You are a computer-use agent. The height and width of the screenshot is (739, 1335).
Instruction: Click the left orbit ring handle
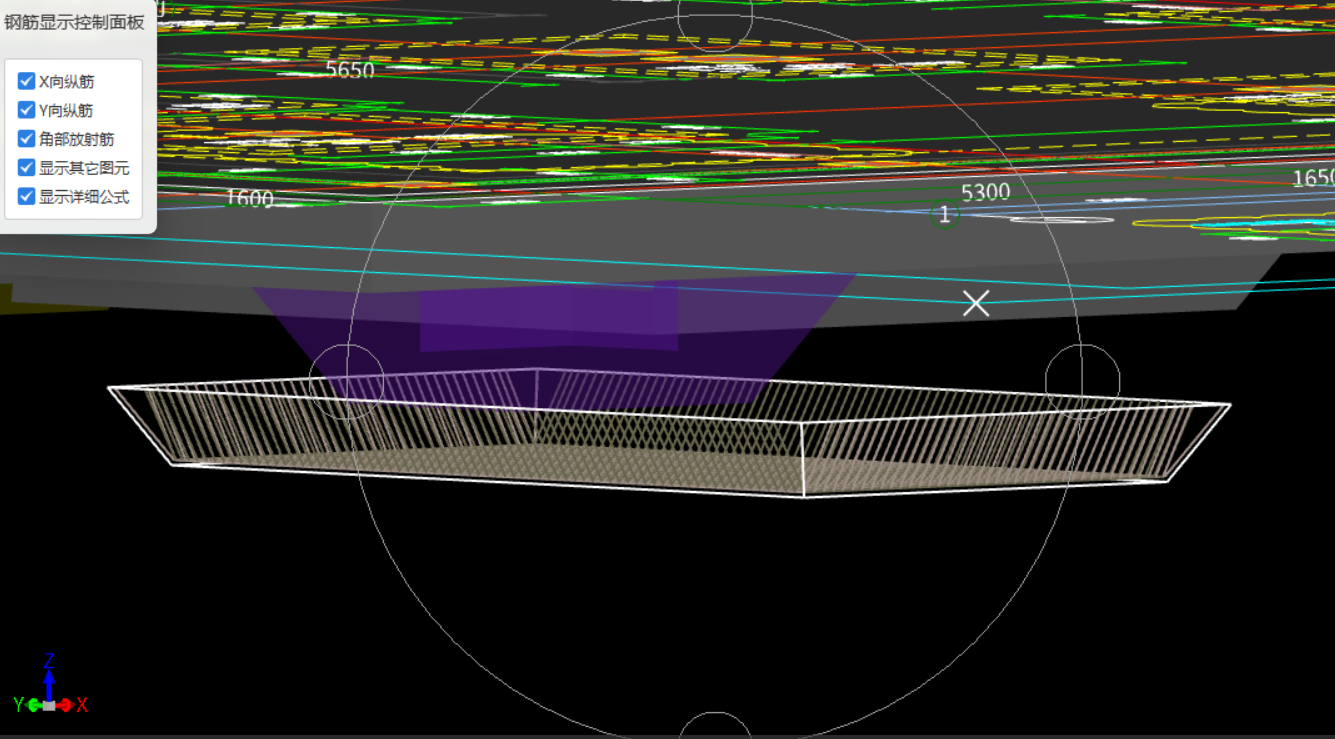pos(346,381)
